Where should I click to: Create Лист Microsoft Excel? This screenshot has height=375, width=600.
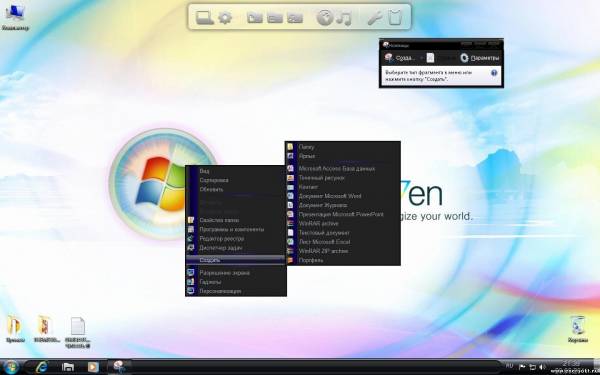click(x=343, y=242)
